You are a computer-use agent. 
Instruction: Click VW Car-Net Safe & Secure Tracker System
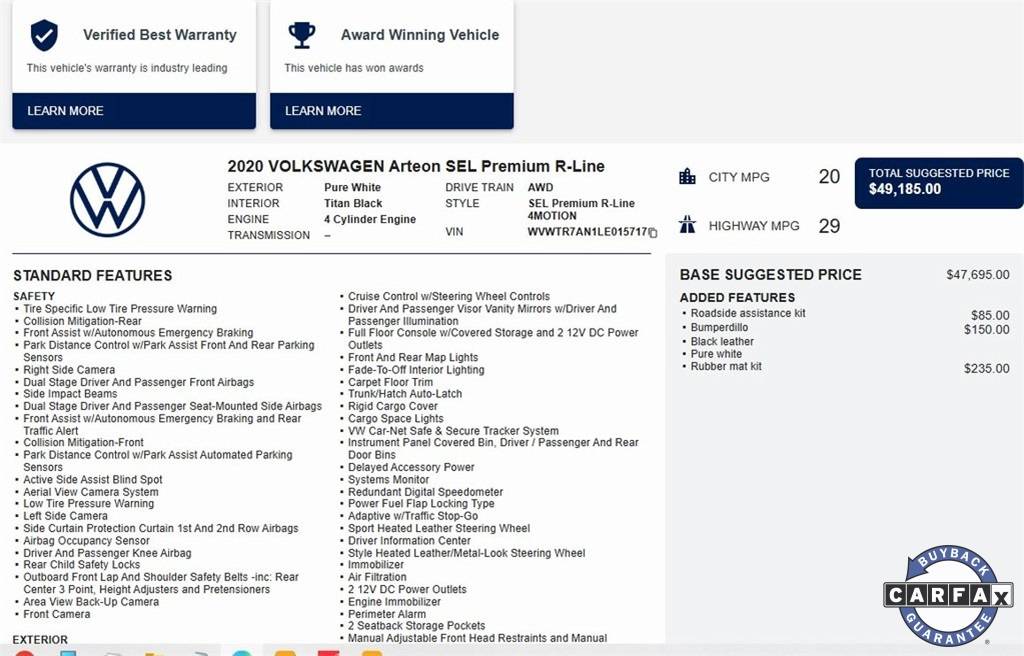pyautogui.click(x=453, y=431)
